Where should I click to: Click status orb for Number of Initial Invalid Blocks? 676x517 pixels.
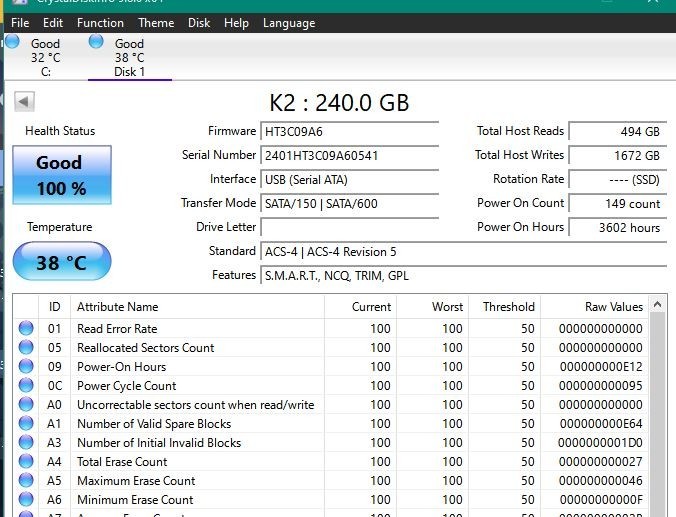point(26,442)
